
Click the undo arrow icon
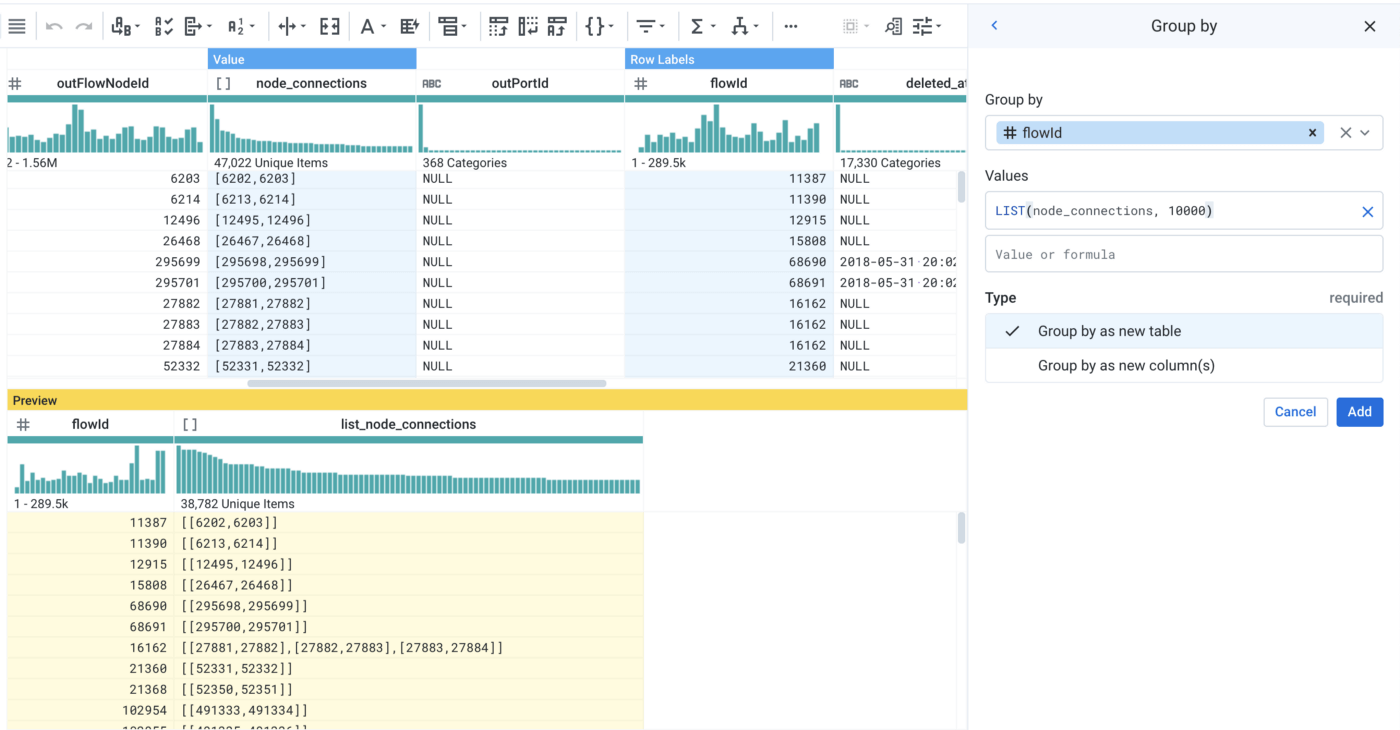click(54, 27)
